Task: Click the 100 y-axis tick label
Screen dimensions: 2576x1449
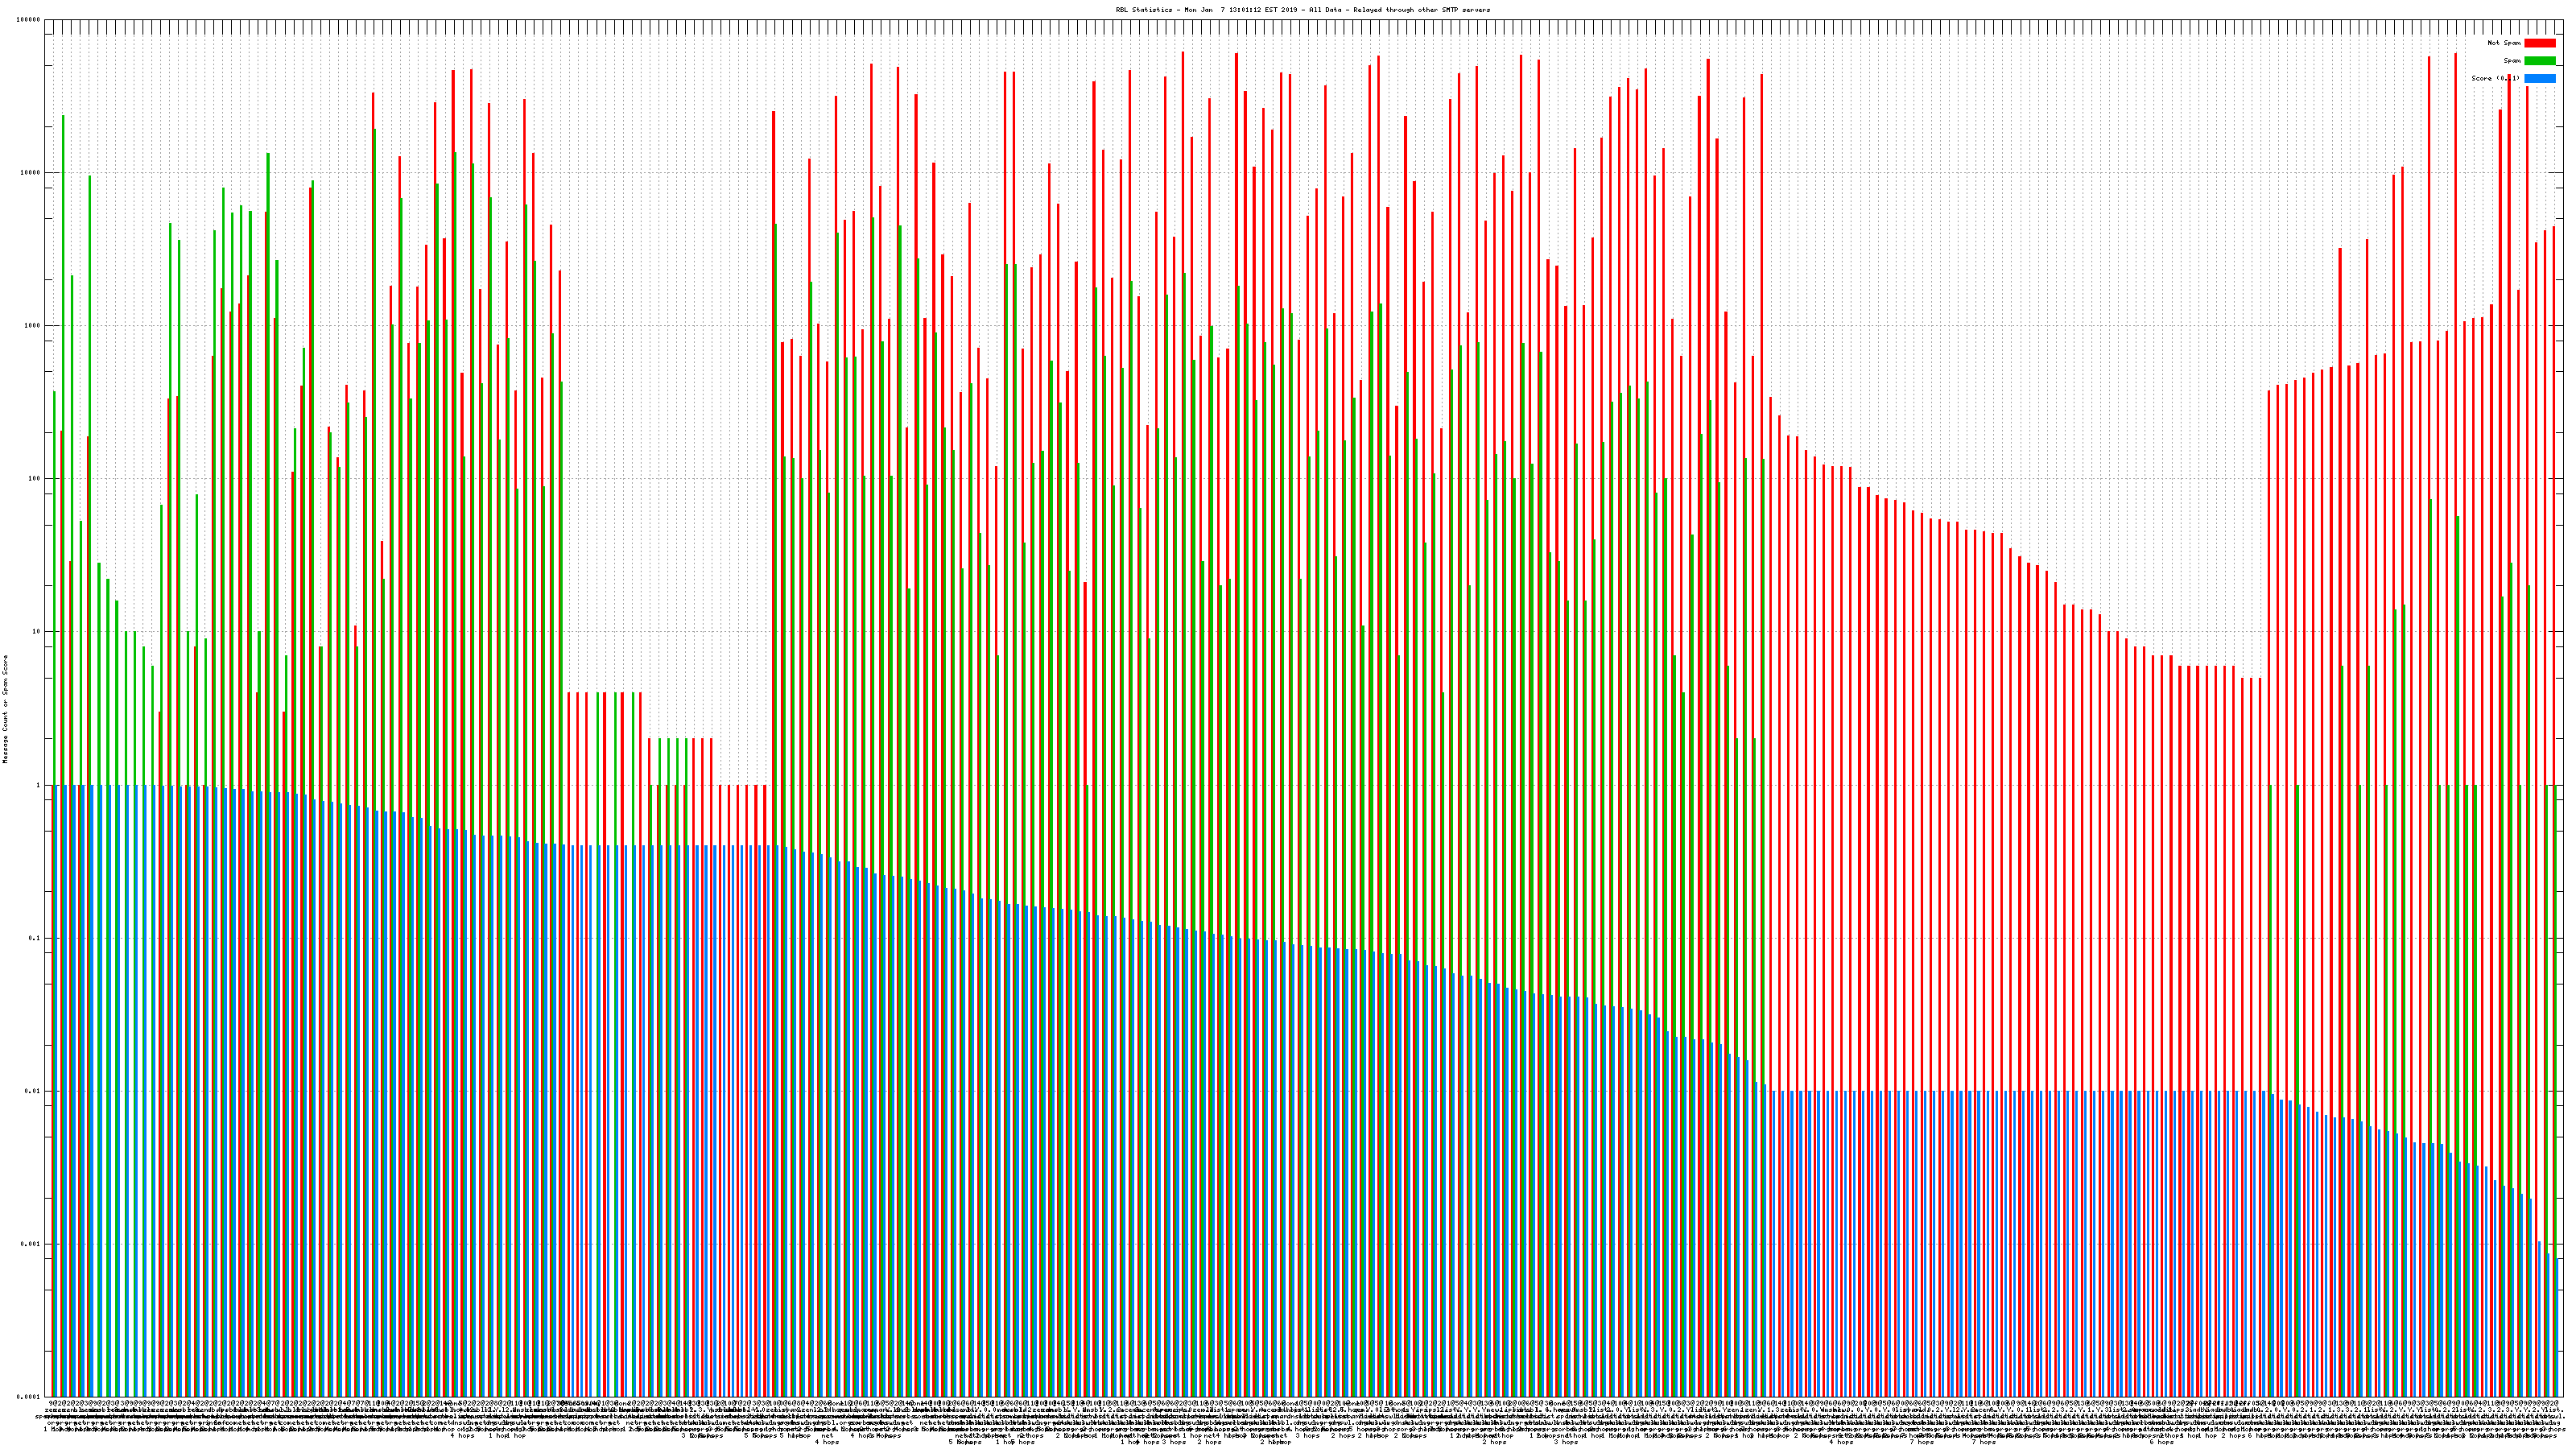Action: pos(34,479)
